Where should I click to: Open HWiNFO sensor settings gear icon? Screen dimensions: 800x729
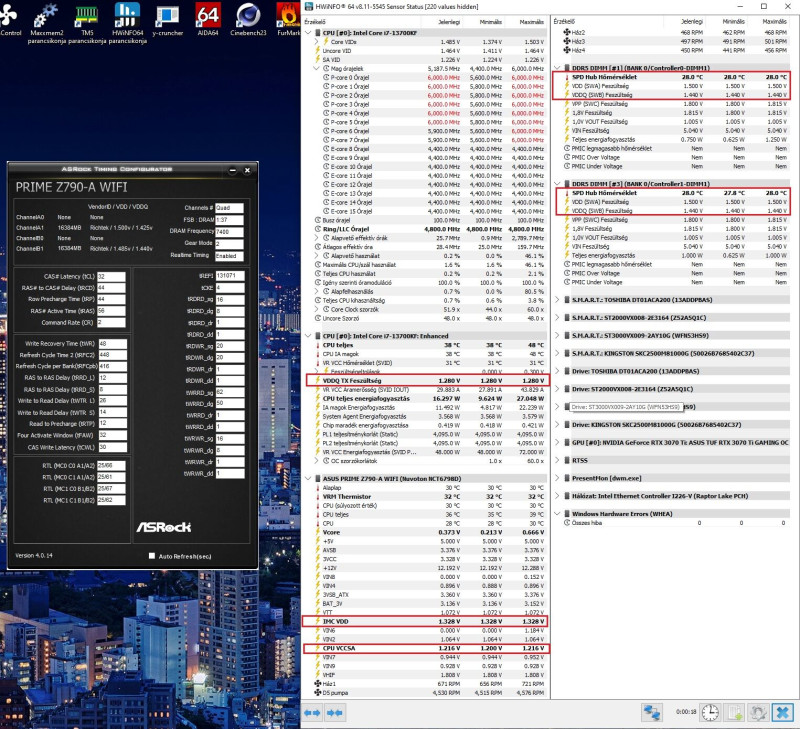click(x=760, y=711)
